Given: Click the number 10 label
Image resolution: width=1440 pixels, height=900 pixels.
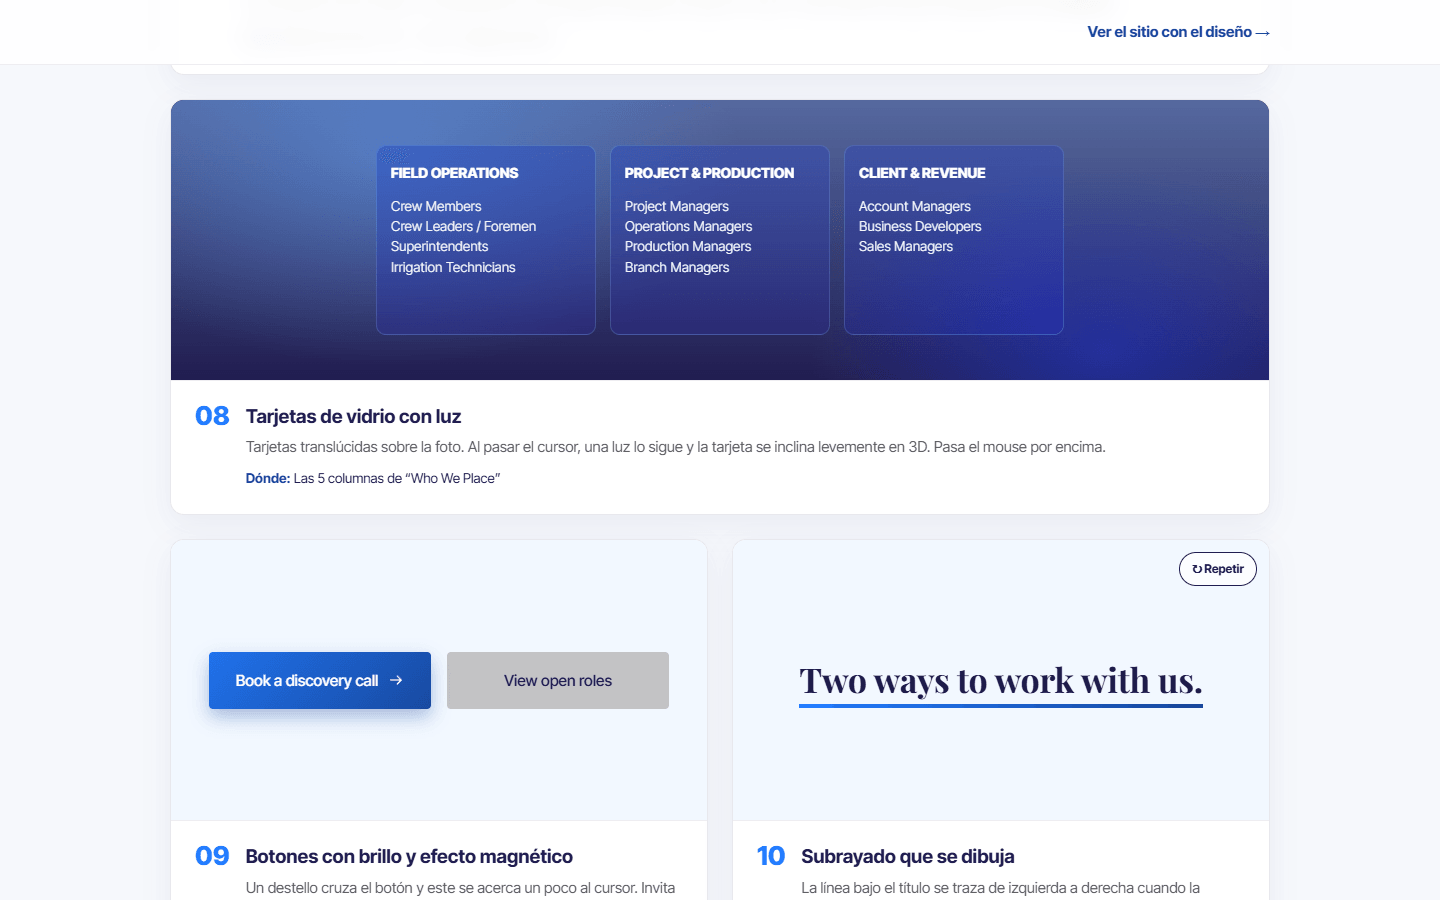Looking at the screenshot, I should (771, 856).
